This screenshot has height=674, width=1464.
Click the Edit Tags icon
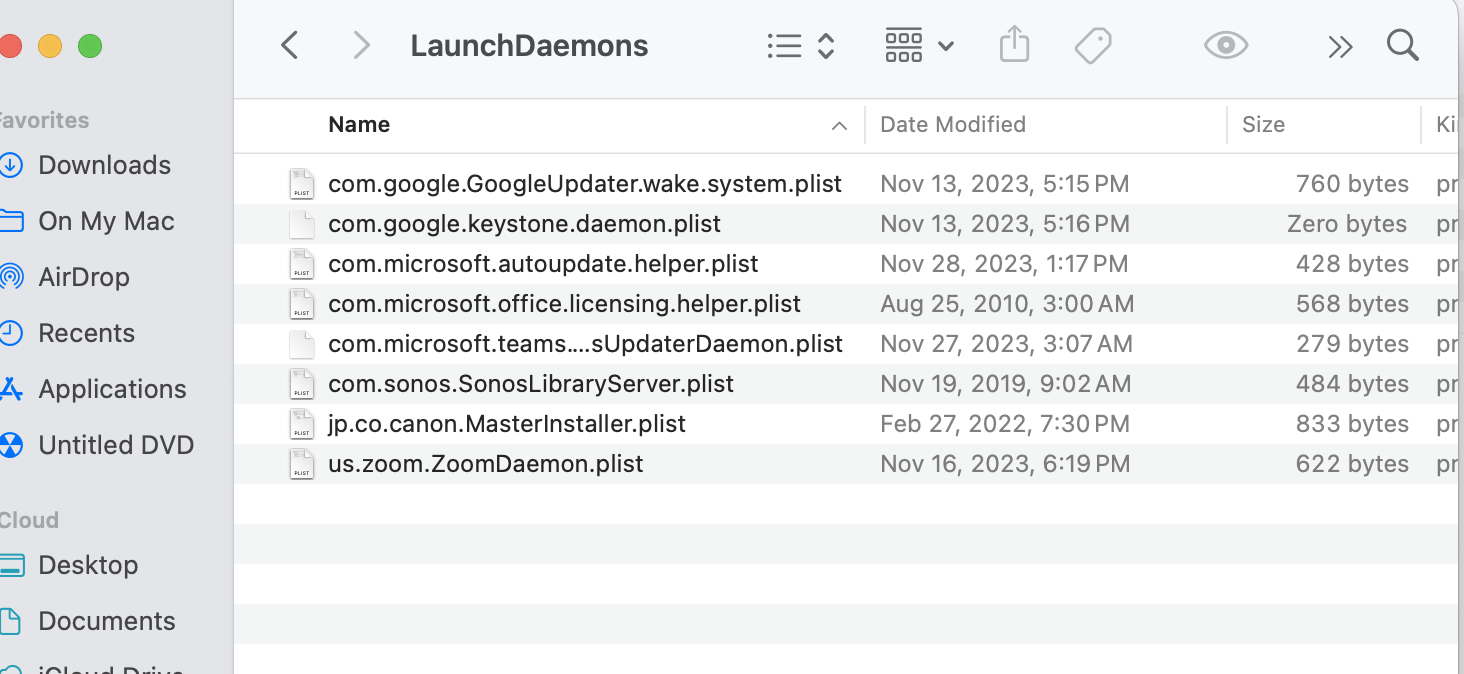pyautogui.click(x=1093, y=45)
